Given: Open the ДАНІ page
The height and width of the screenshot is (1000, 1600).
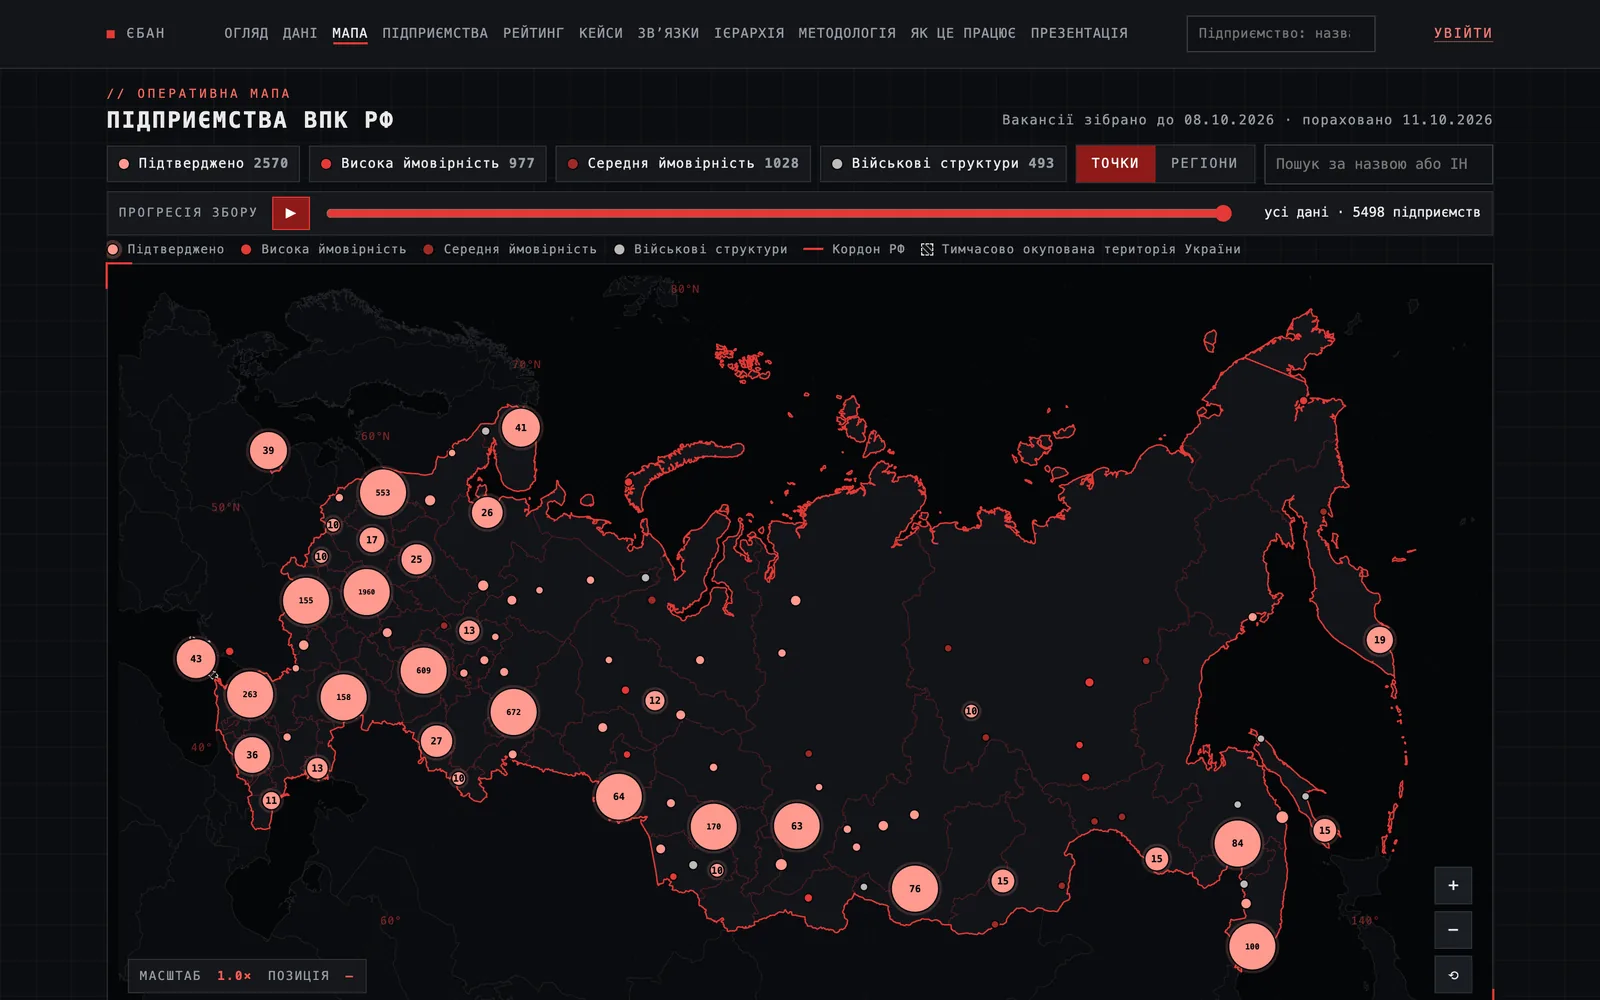Looking at the screenshot, I should tap(300, 33).
